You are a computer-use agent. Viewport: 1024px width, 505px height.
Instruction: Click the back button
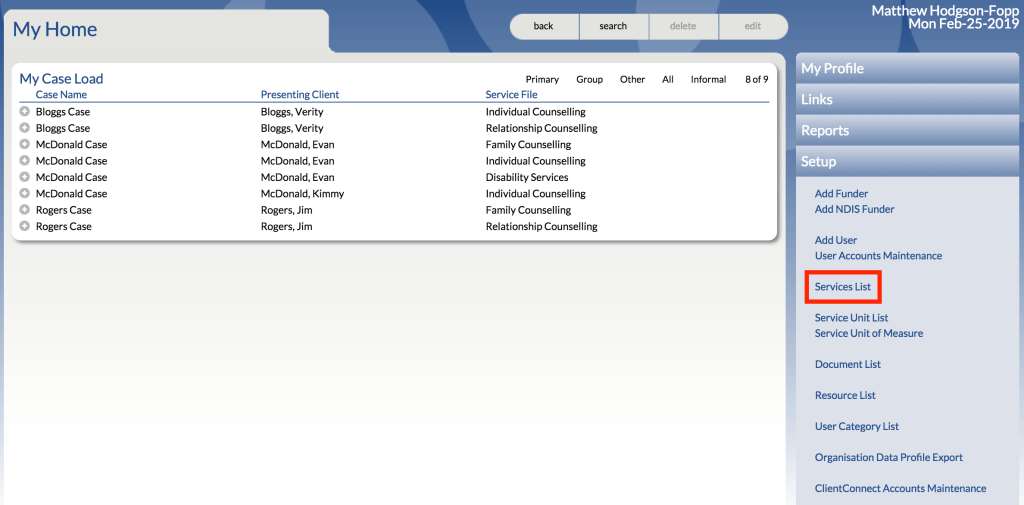click(x=543, y=26)
